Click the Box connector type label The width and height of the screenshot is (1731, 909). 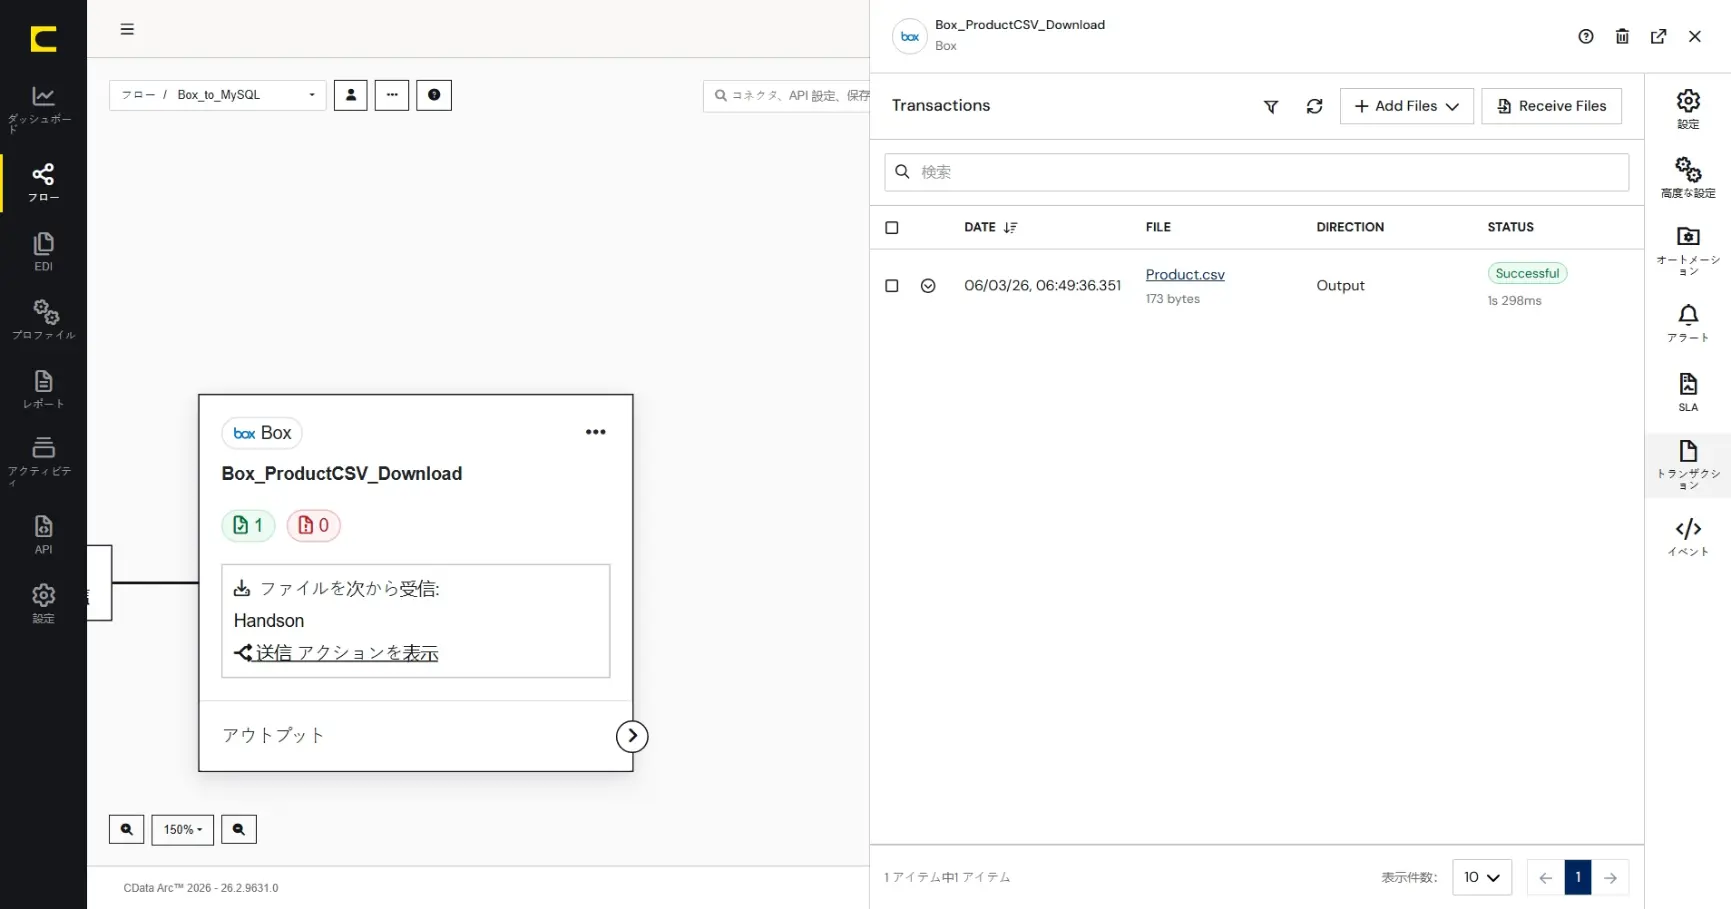pyautogui.click(x=262, y=433)
